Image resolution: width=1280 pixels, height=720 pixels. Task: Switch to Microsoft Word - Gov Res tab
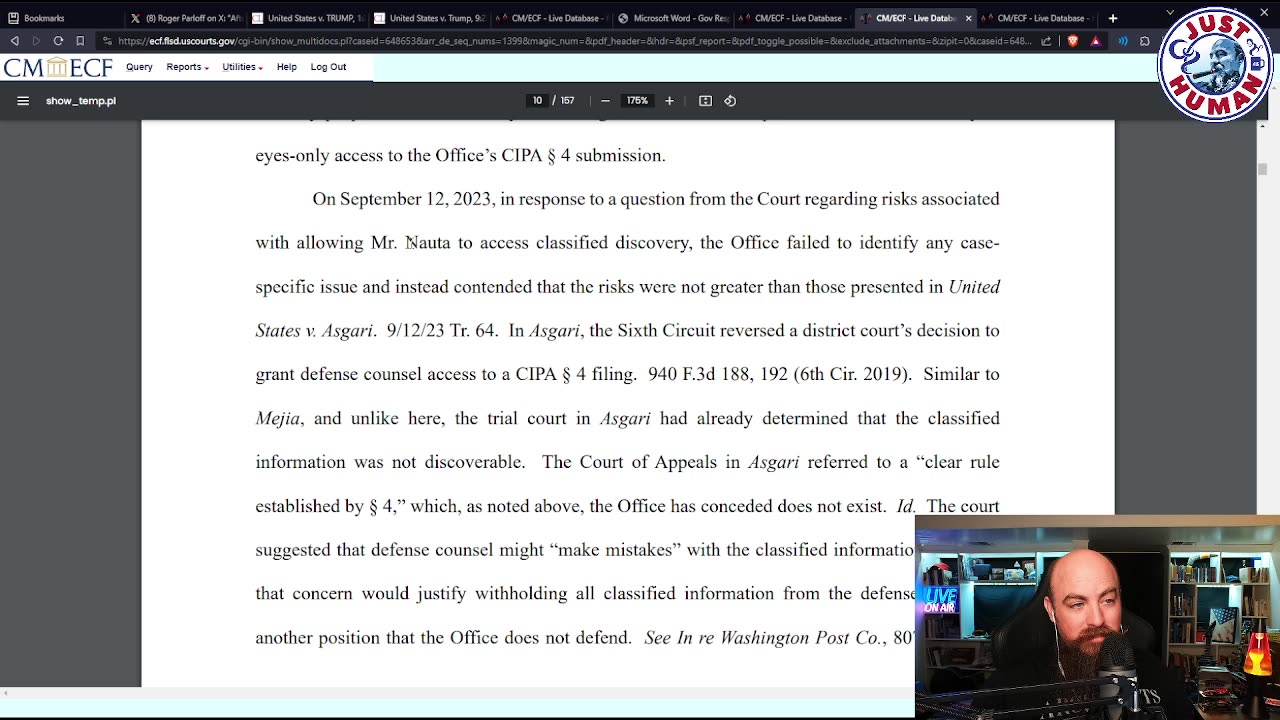pyautogui.click(x=672, y=18)
